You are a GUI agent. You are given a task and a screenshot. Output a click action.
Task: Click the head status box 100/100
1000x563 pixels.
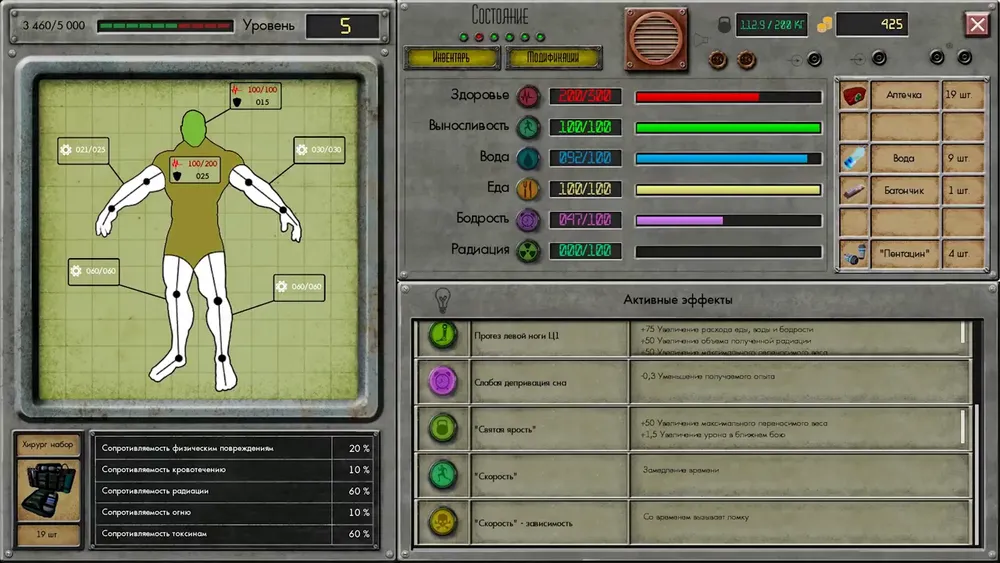[256, 96]
